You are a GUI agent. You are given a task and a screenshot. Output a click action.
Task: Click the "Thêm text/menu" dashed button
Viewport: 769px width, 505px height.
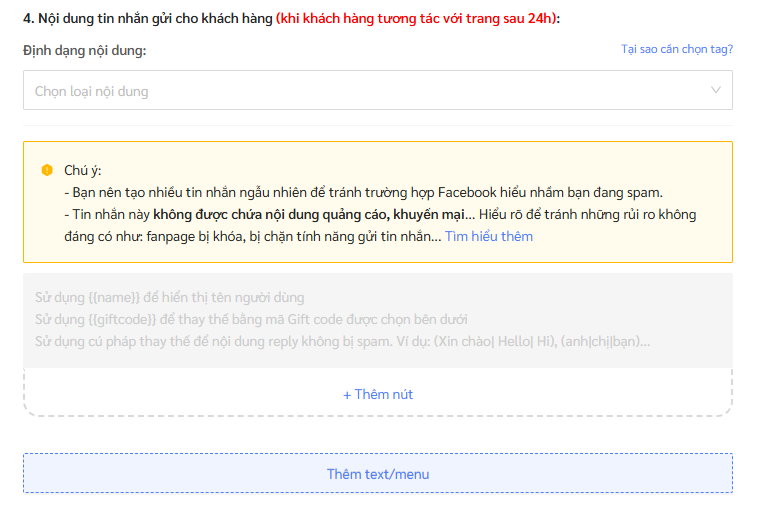377,474
